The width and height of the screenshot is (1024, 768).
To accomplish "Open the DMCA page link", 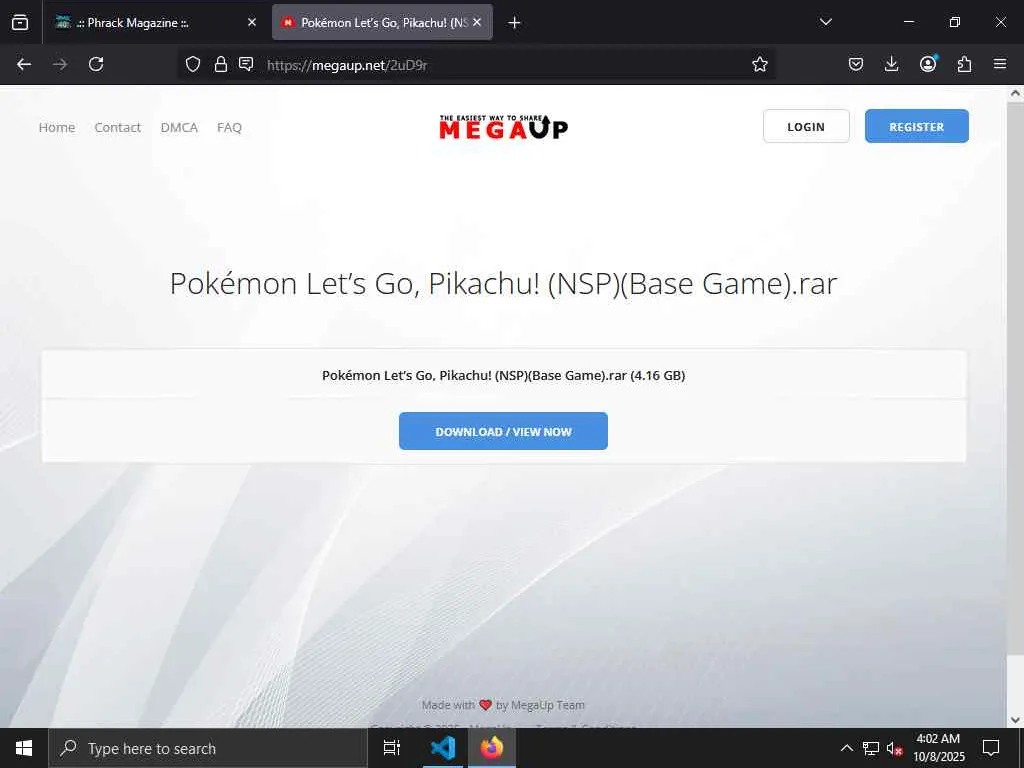I will point(179,127).
